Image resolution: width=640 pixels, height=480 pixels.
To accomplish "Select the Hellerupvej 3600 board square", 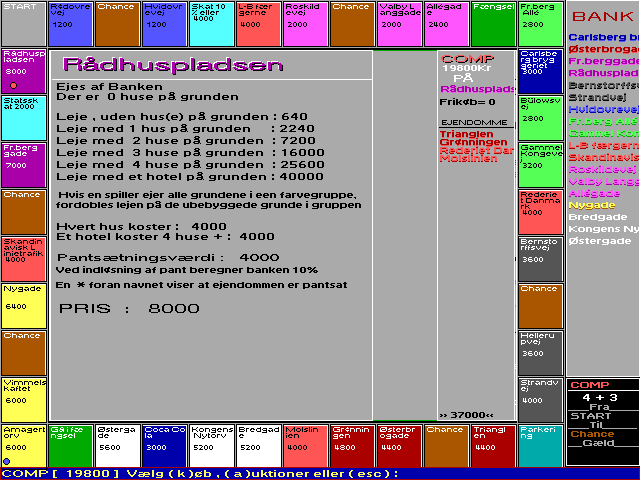I will tap(541, 353).
